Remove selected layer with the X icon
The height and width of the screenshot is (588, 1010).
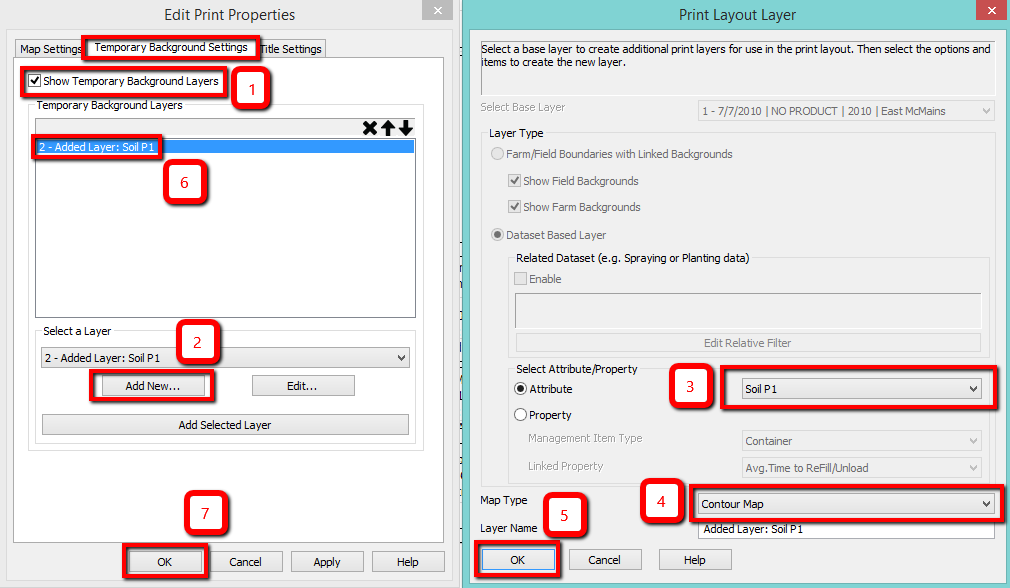click(370, 128)
